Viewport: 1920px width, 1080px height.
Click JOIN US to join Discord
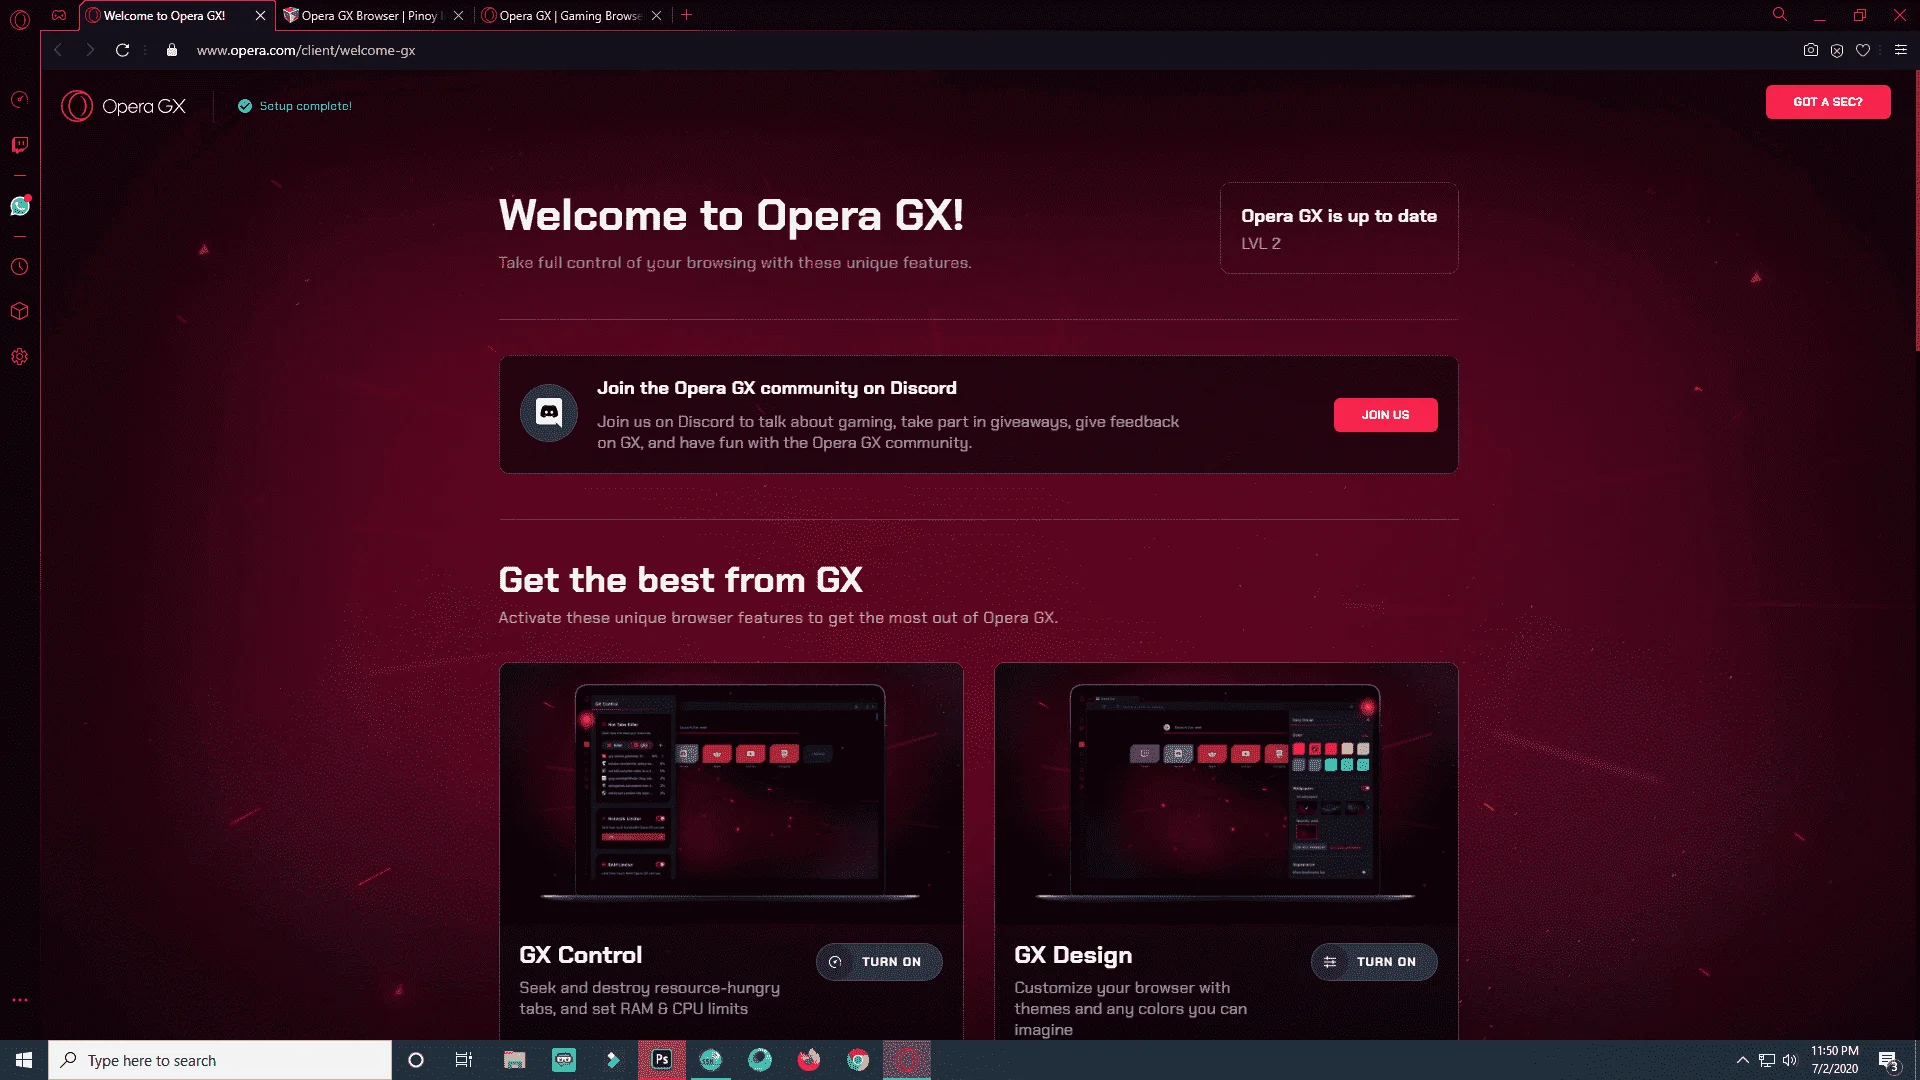pyautogui.click(x=1385, y=415)
